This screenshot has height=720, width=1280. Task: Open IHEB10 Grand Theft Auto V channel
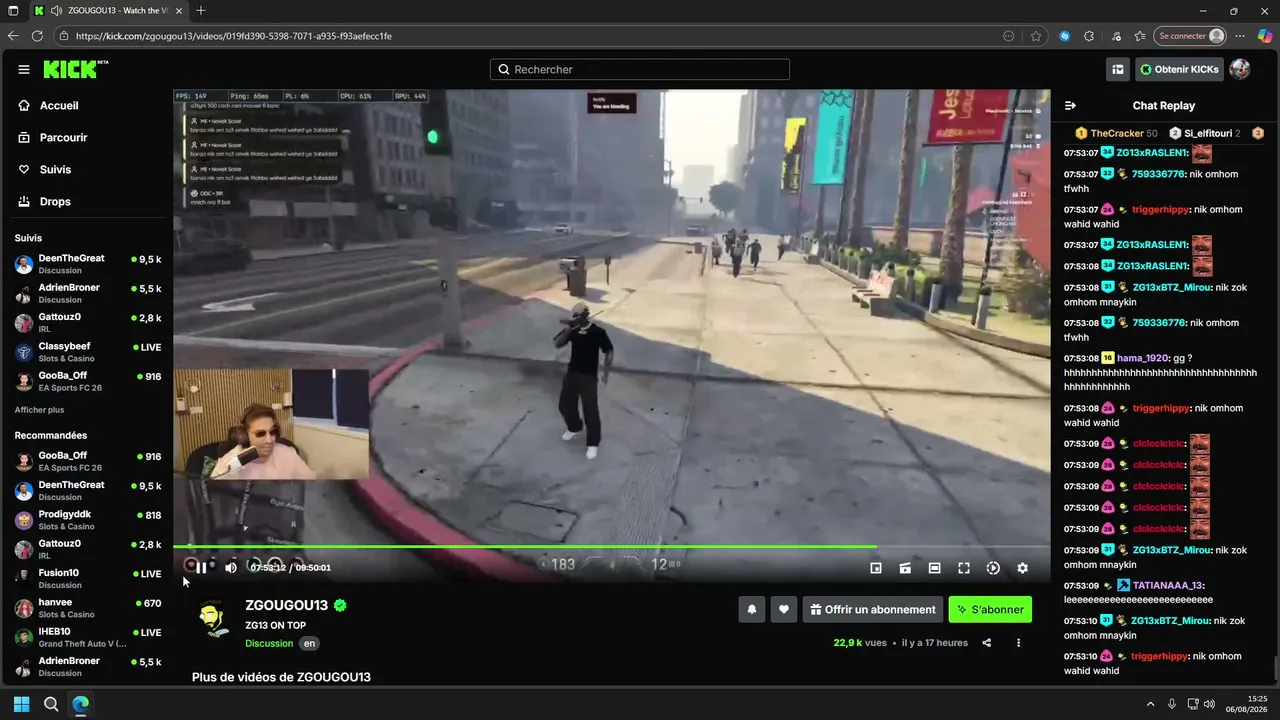click(87, 637)
